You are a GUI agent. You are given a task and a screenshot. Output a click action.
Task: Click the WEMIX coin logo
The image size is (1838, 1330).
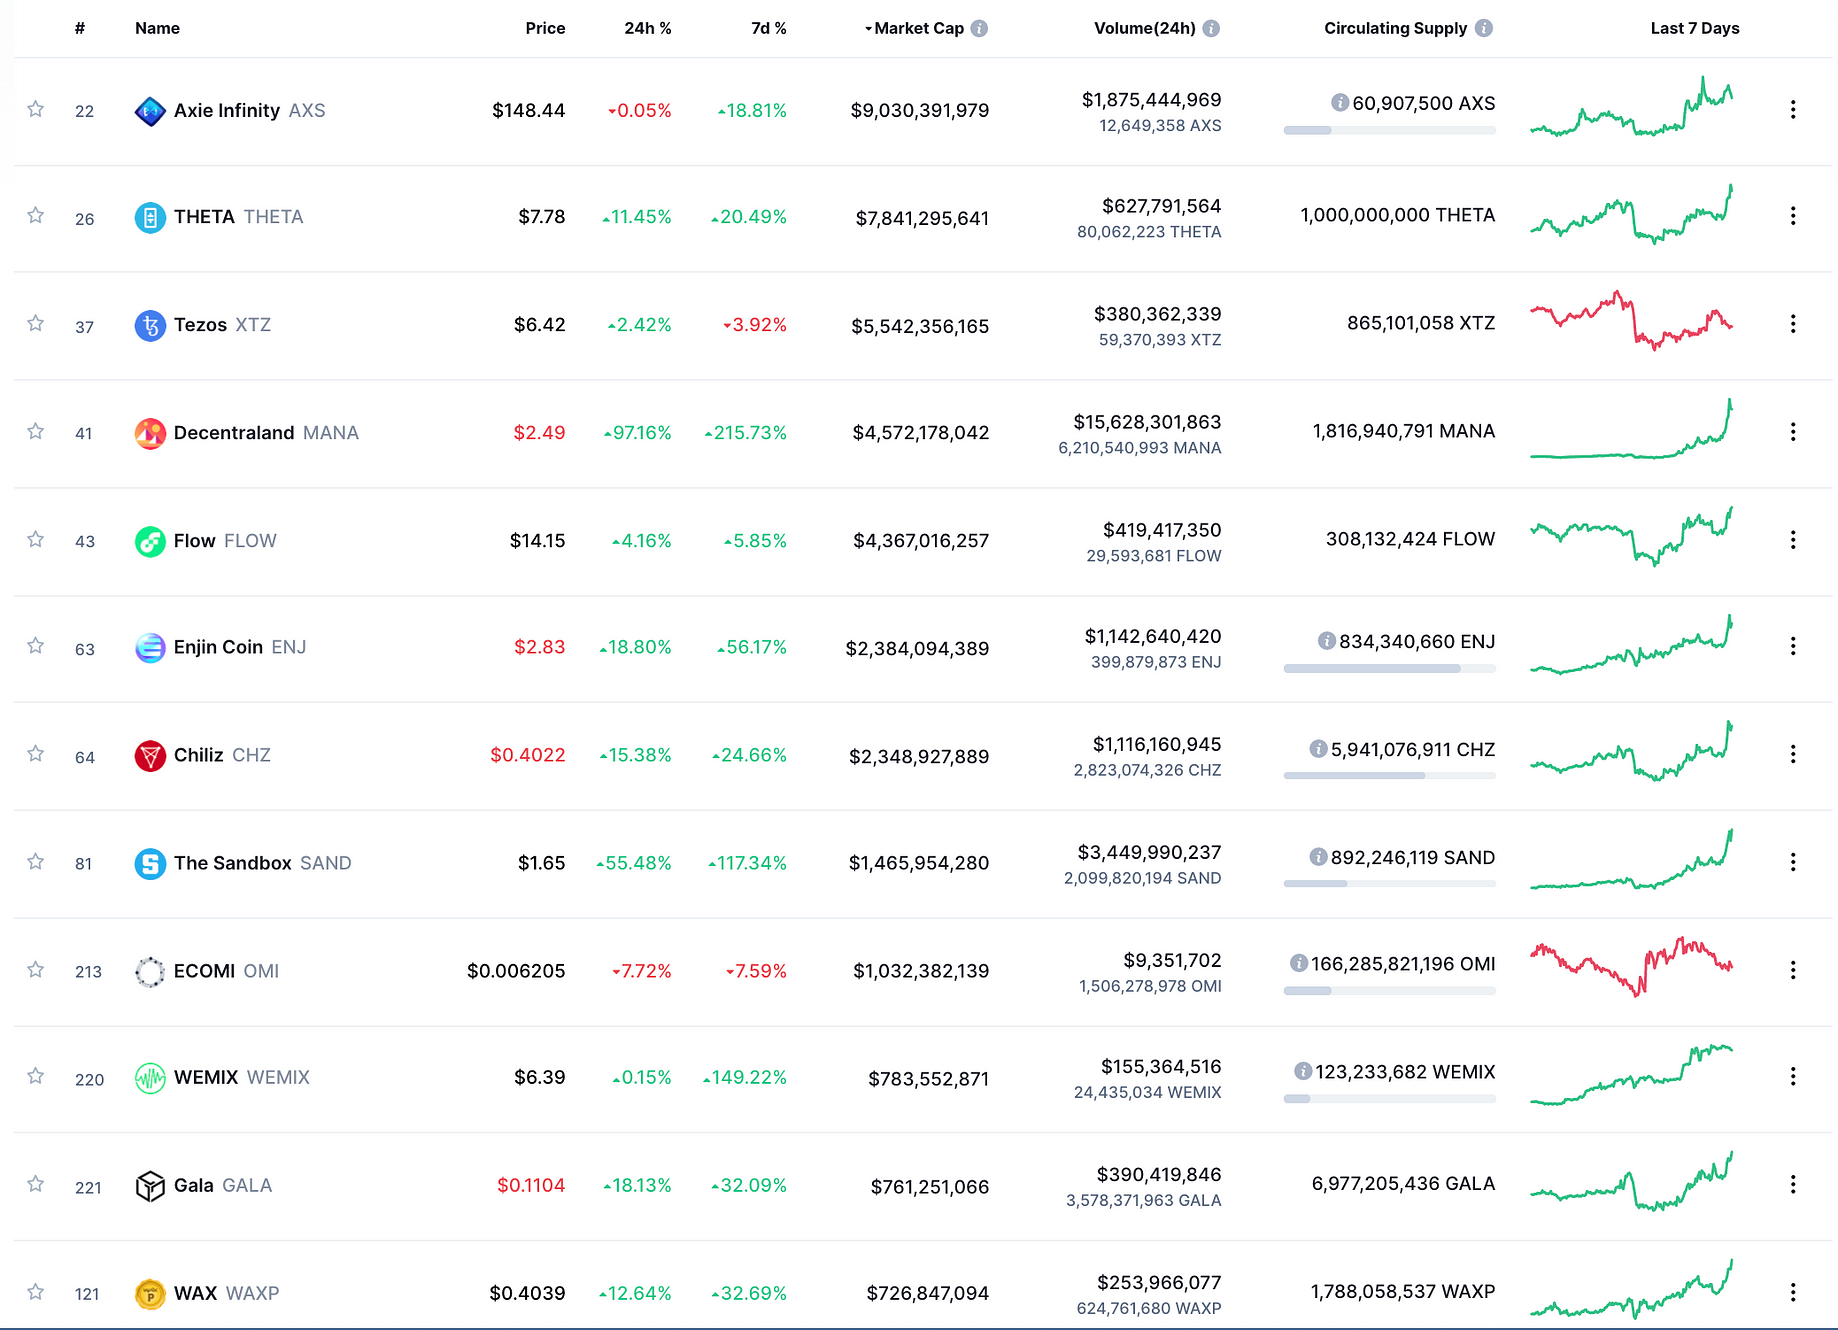(x=150, y=1078)
